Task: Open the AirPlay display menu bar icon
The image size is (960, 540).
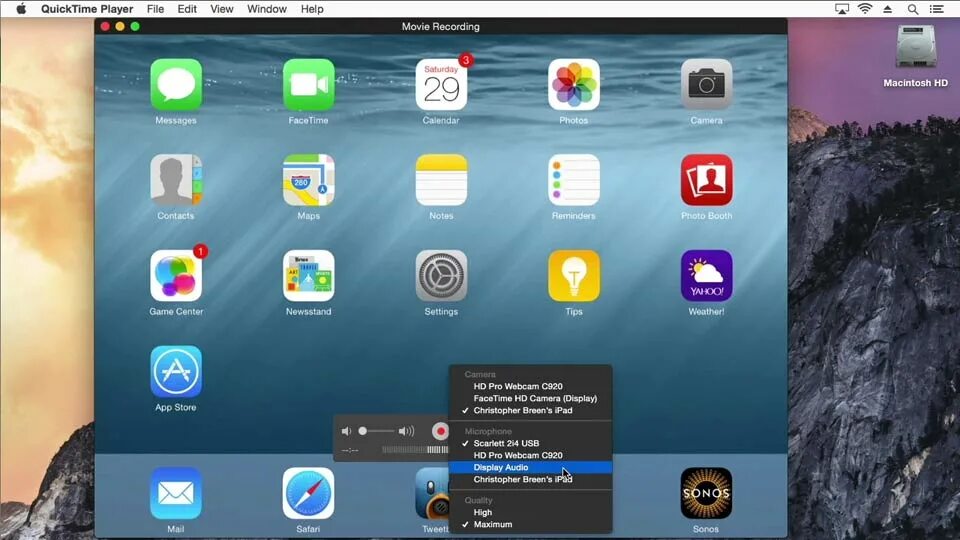Action: click(842, 9)
